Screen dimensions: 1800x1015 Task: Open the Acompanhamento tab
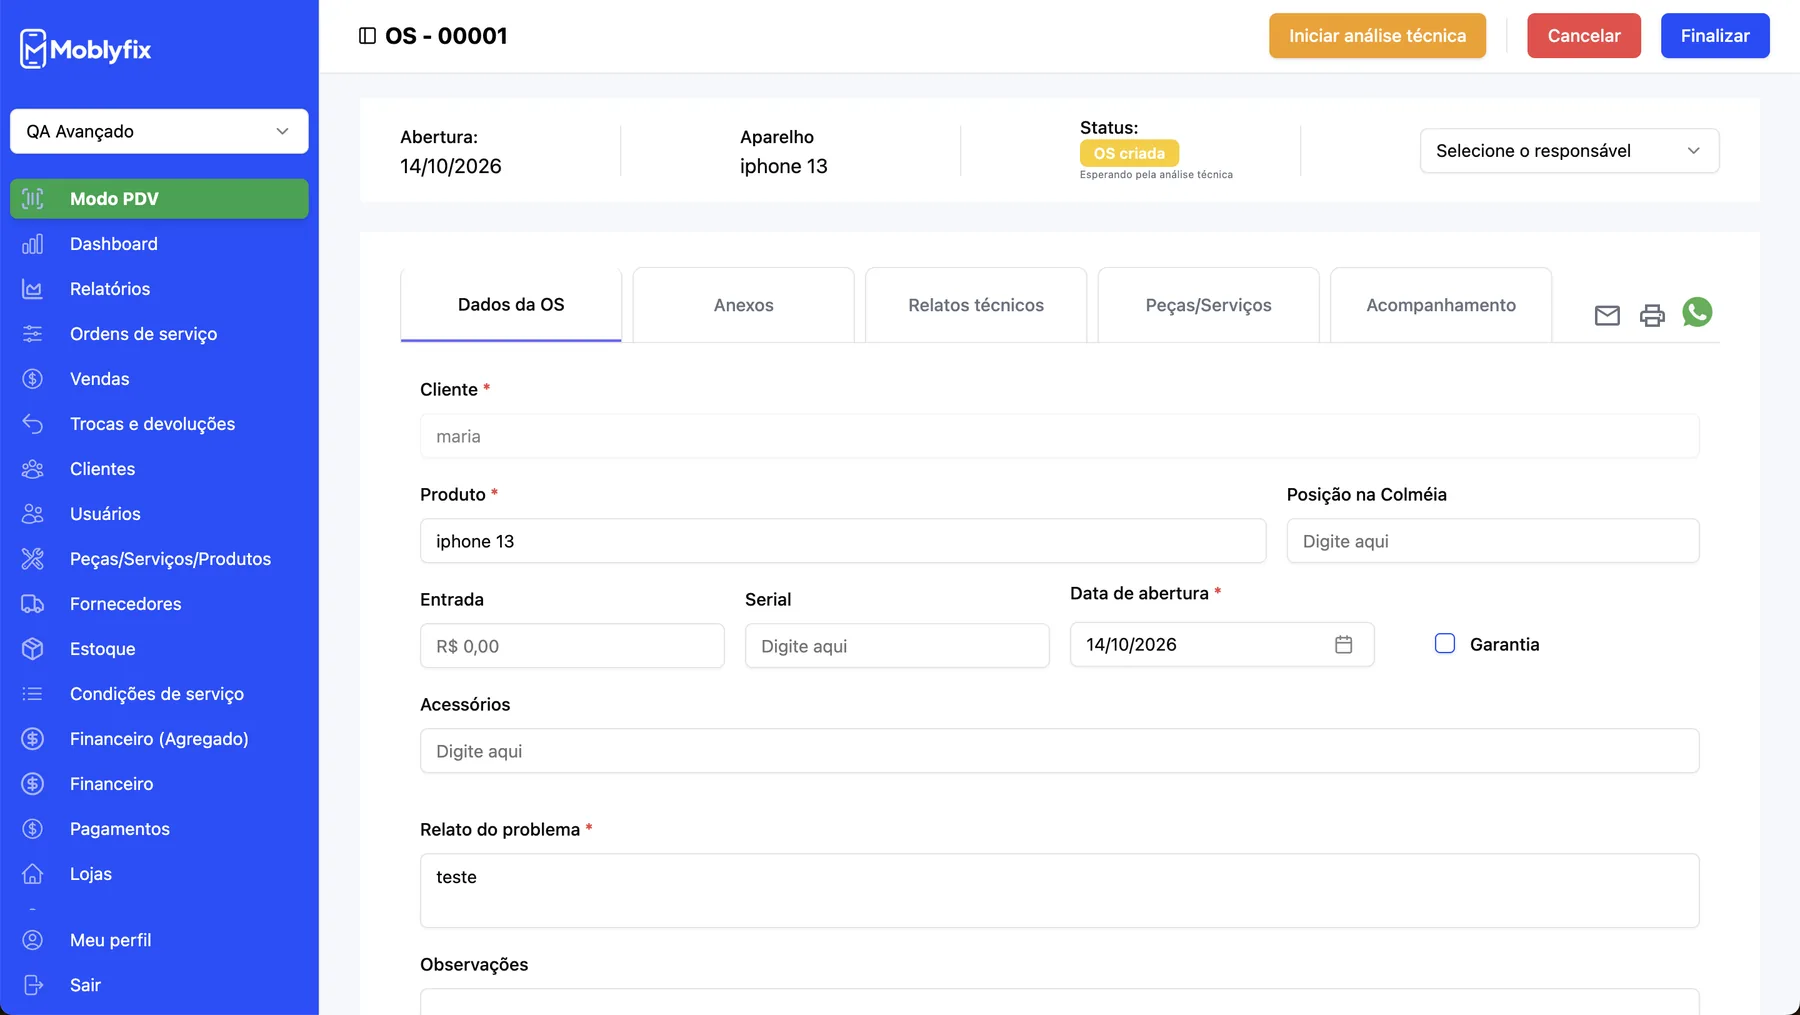[x=1441, y=305]
